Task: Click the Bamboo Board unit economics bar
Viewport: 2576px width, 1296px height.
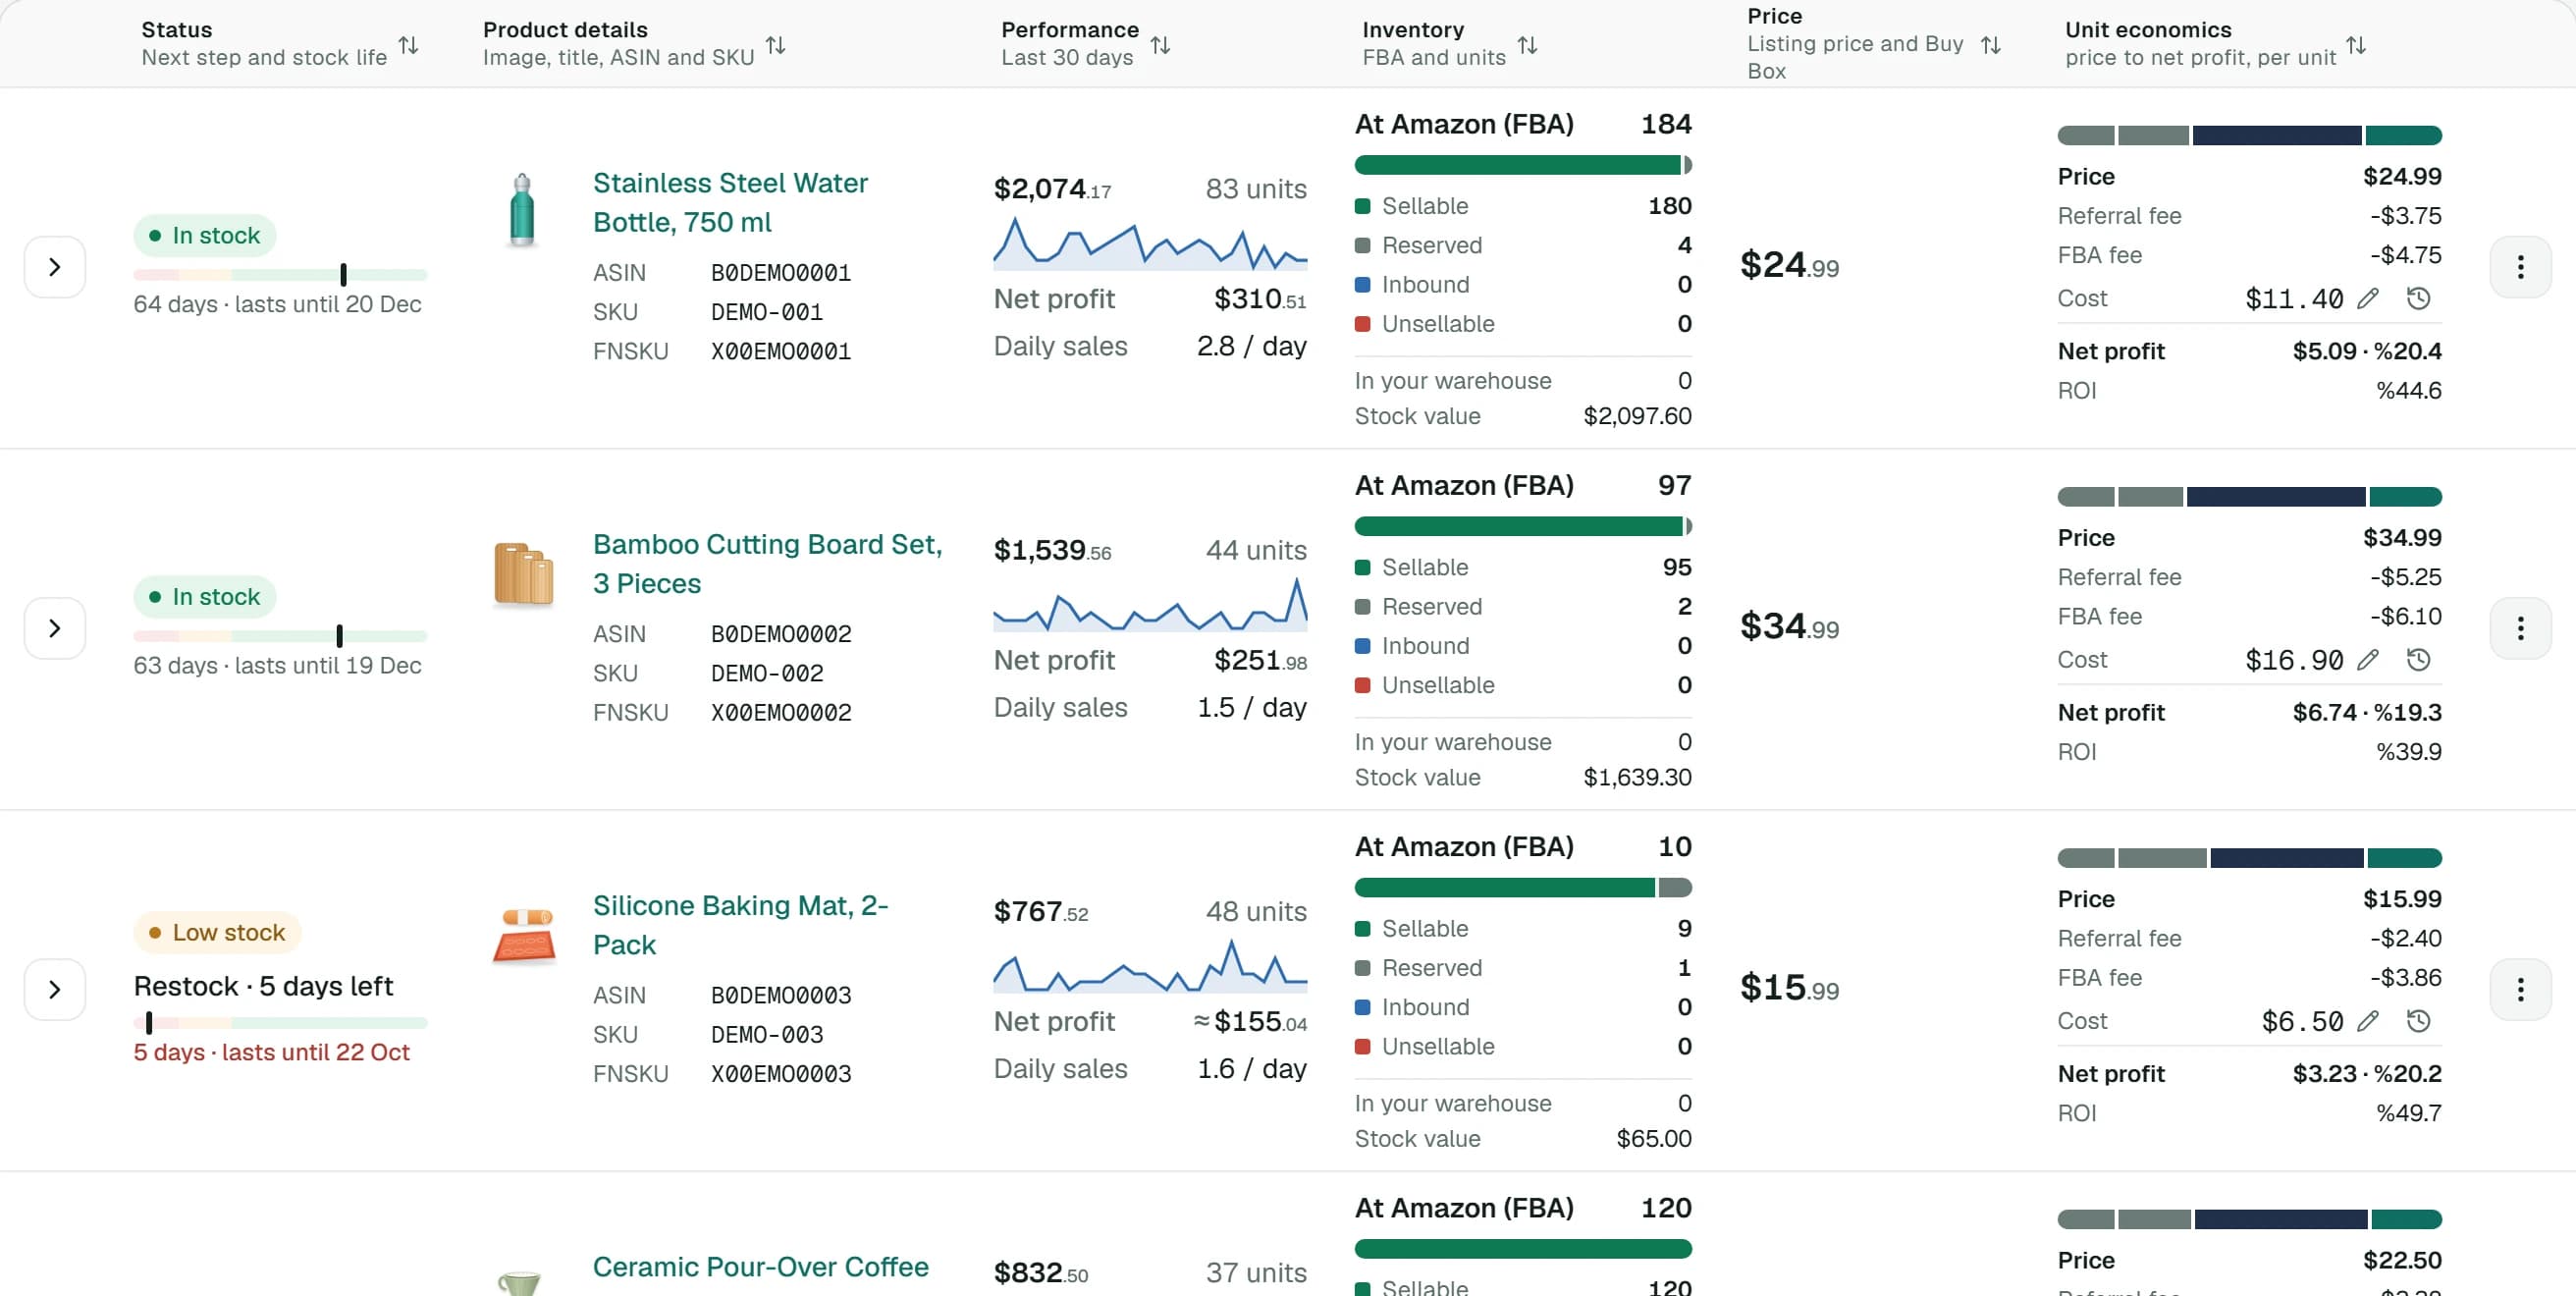Action: click(2249, 496)
